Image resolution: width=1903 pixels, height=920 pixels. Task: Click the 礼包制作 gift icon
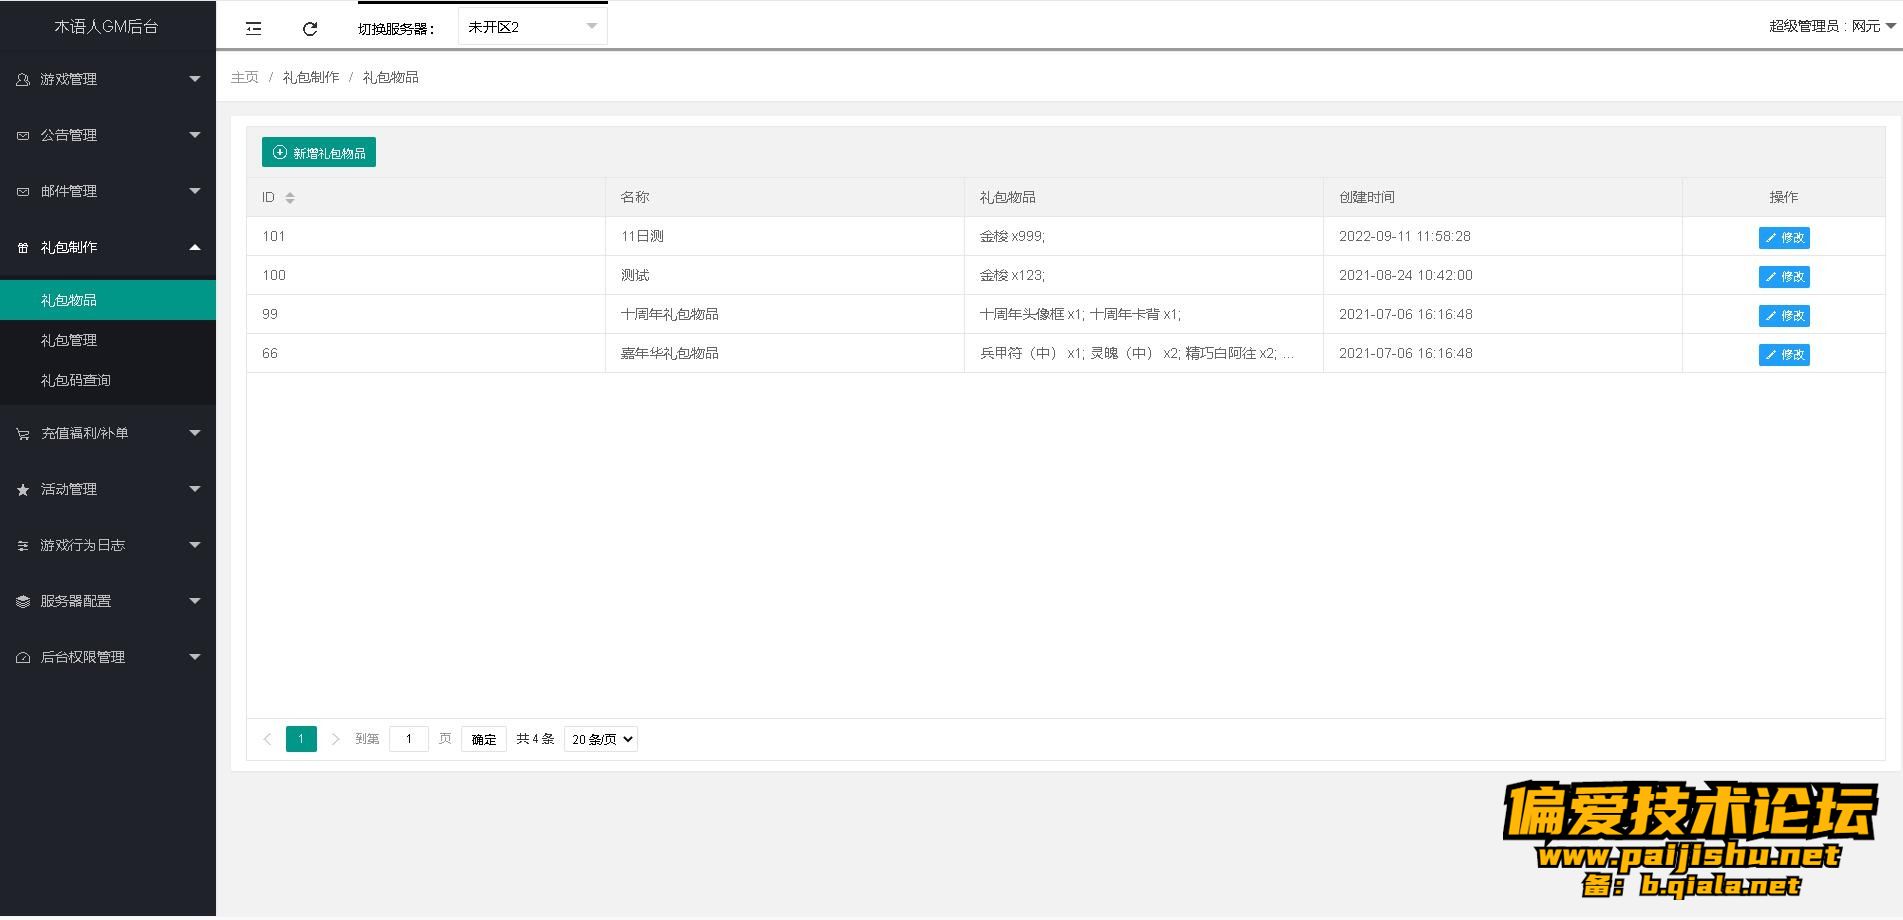[23, 248]
